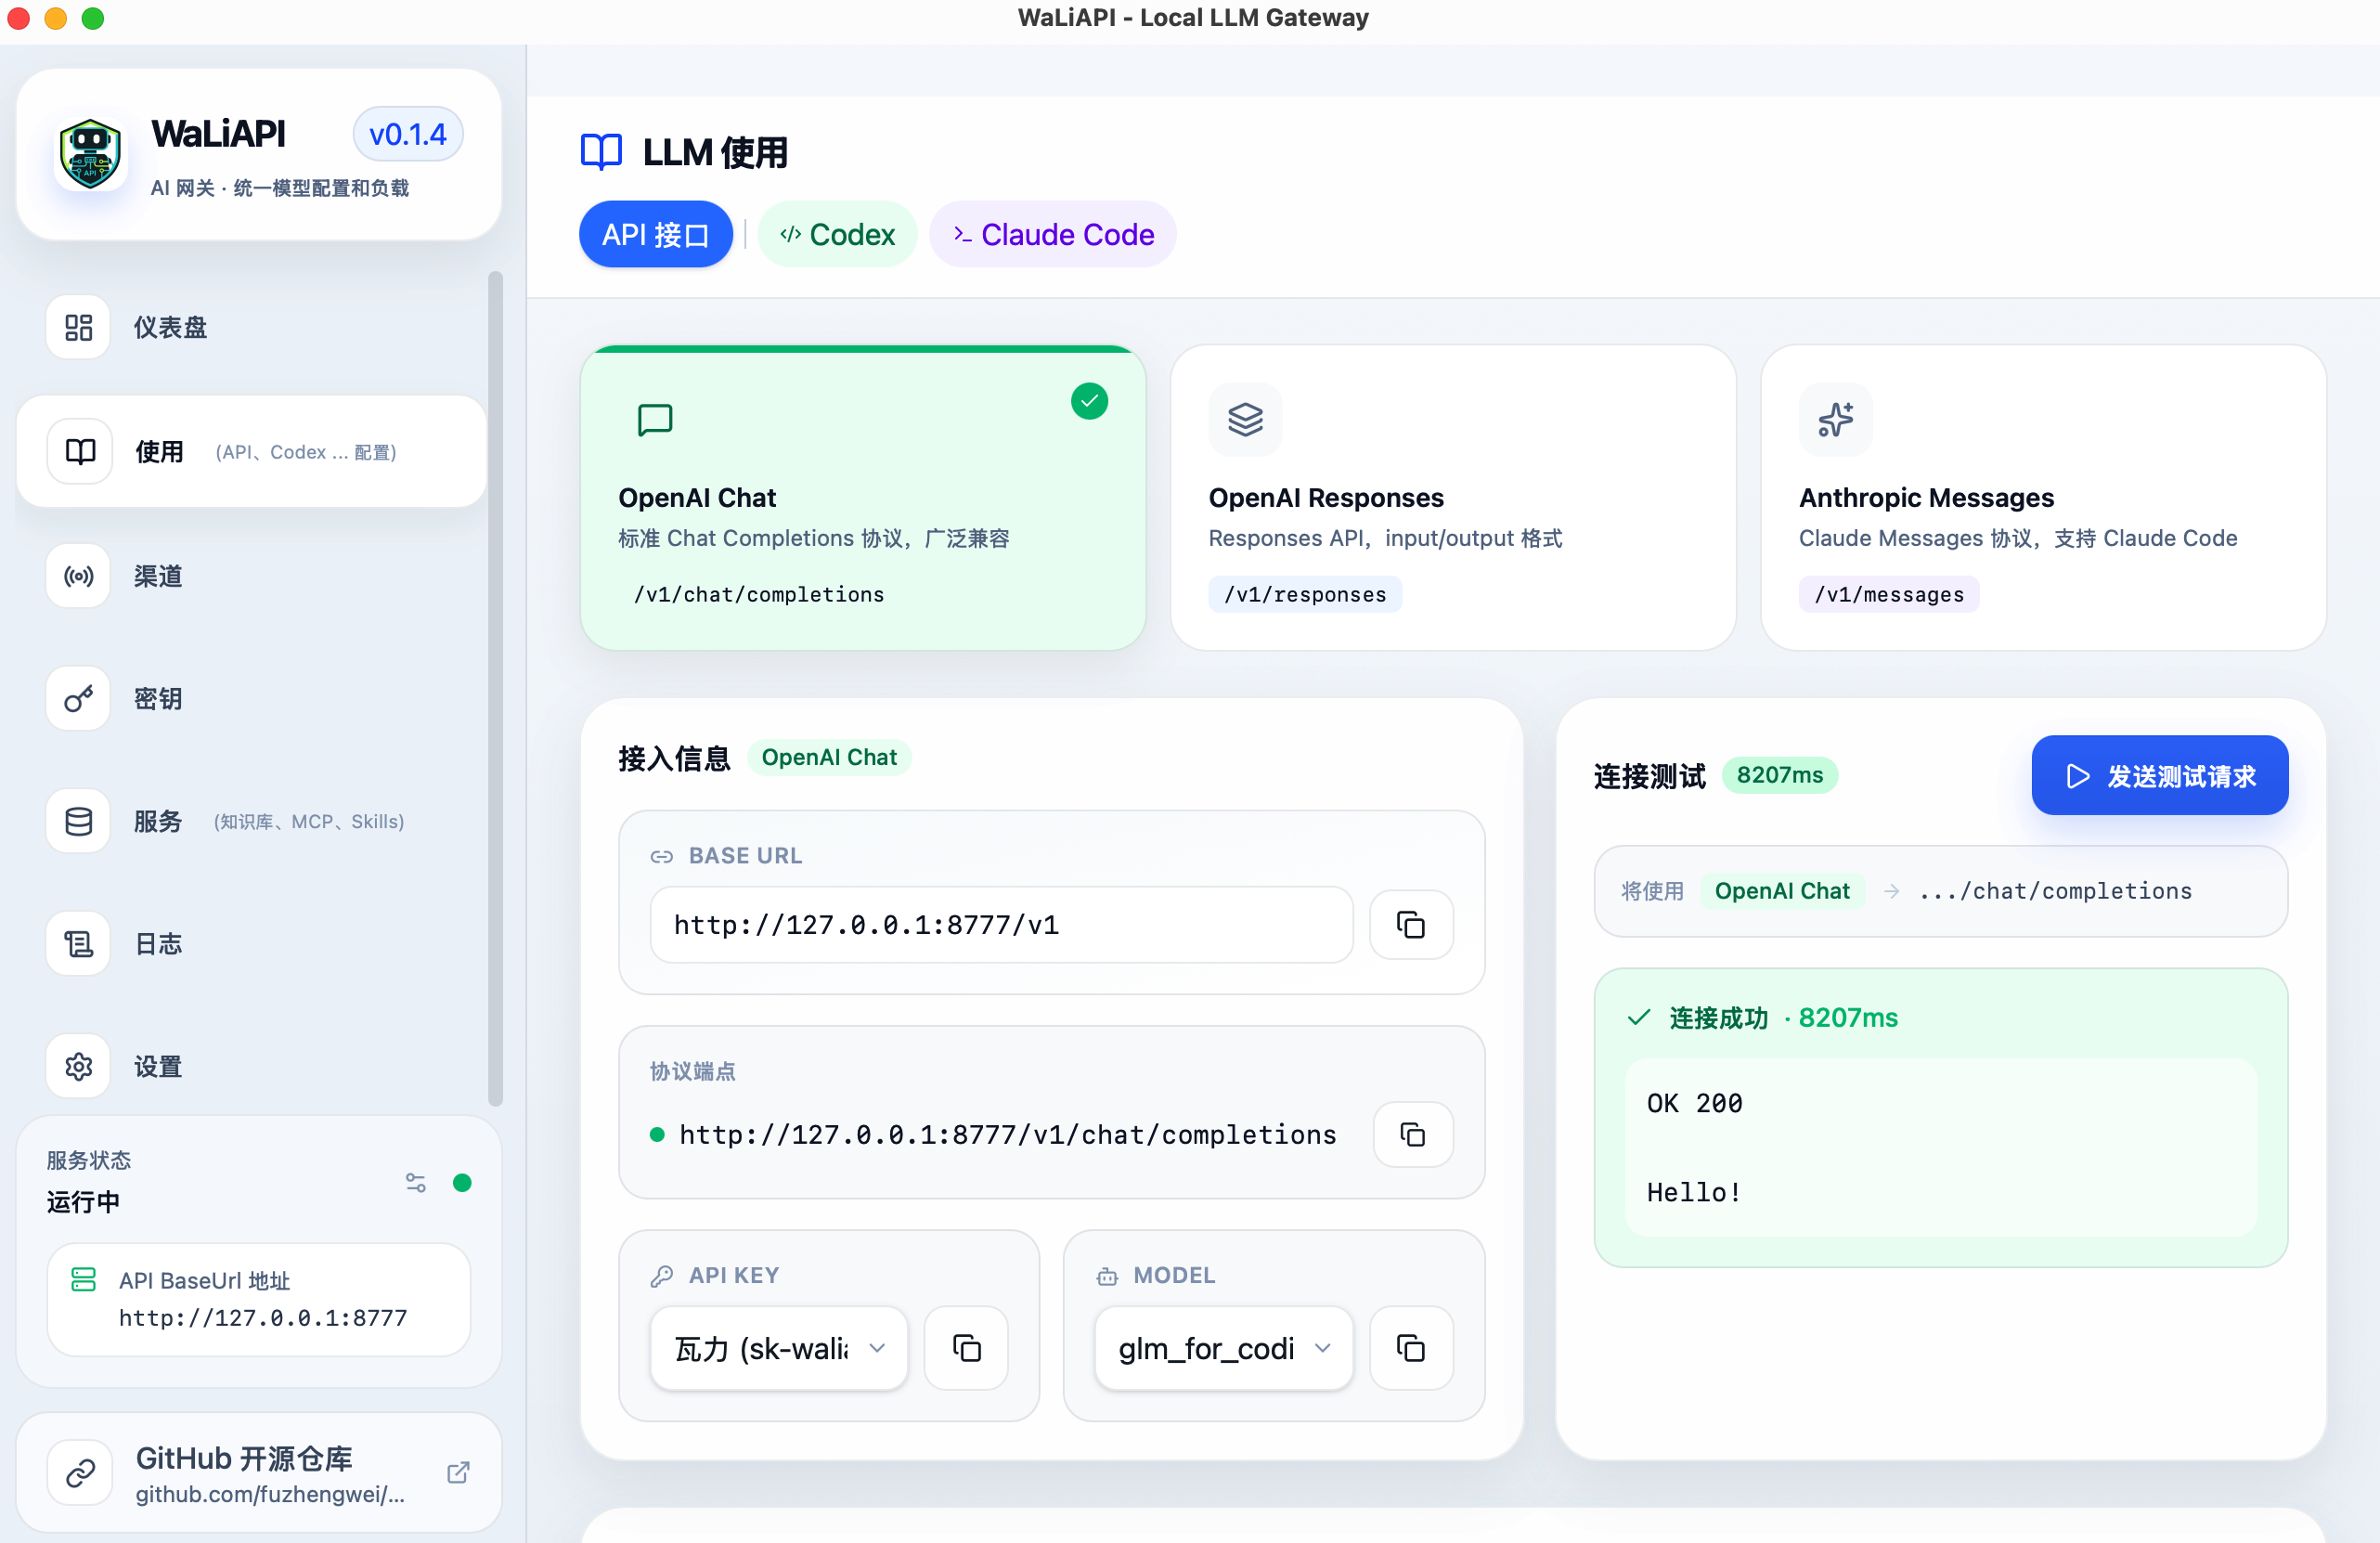2380x1543 pixels.
Task: Click the 使用 book icon in sidebar
Action: click(x=80, y=452)
